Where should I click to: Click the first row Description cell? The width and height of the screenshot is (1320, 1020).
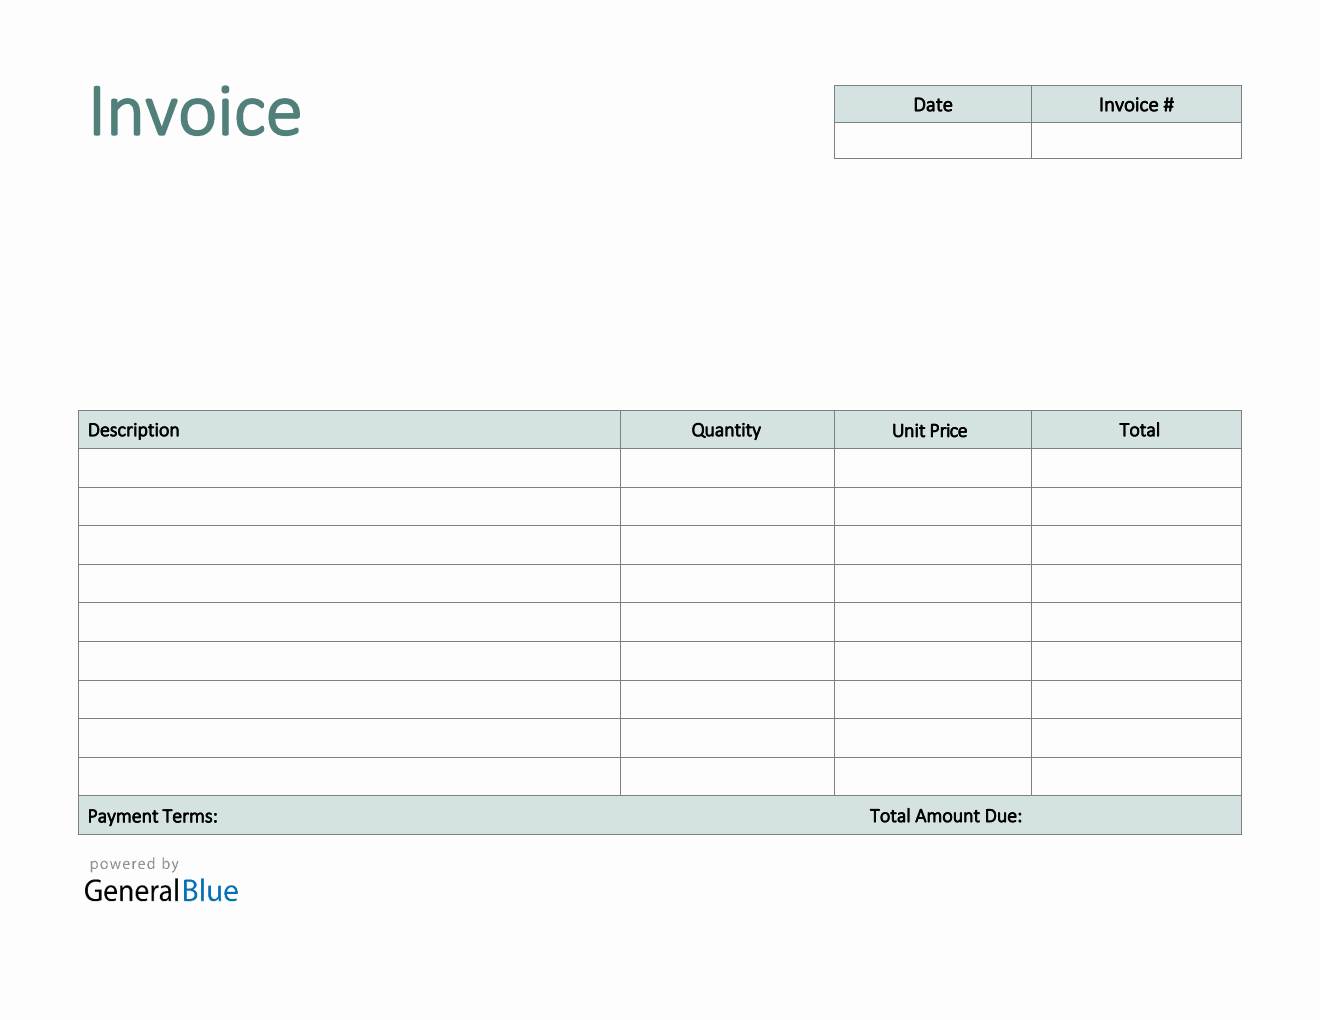coord(349,468)
